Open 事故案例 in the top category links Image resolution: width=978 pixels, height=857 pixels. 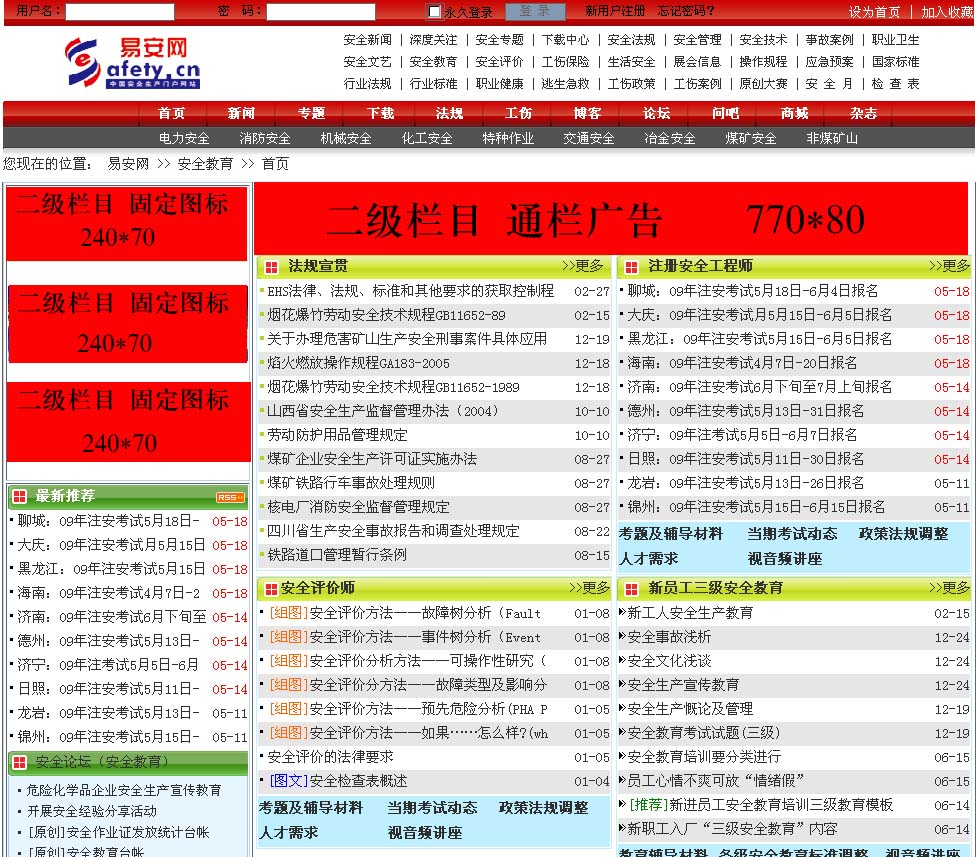point(830,40)
